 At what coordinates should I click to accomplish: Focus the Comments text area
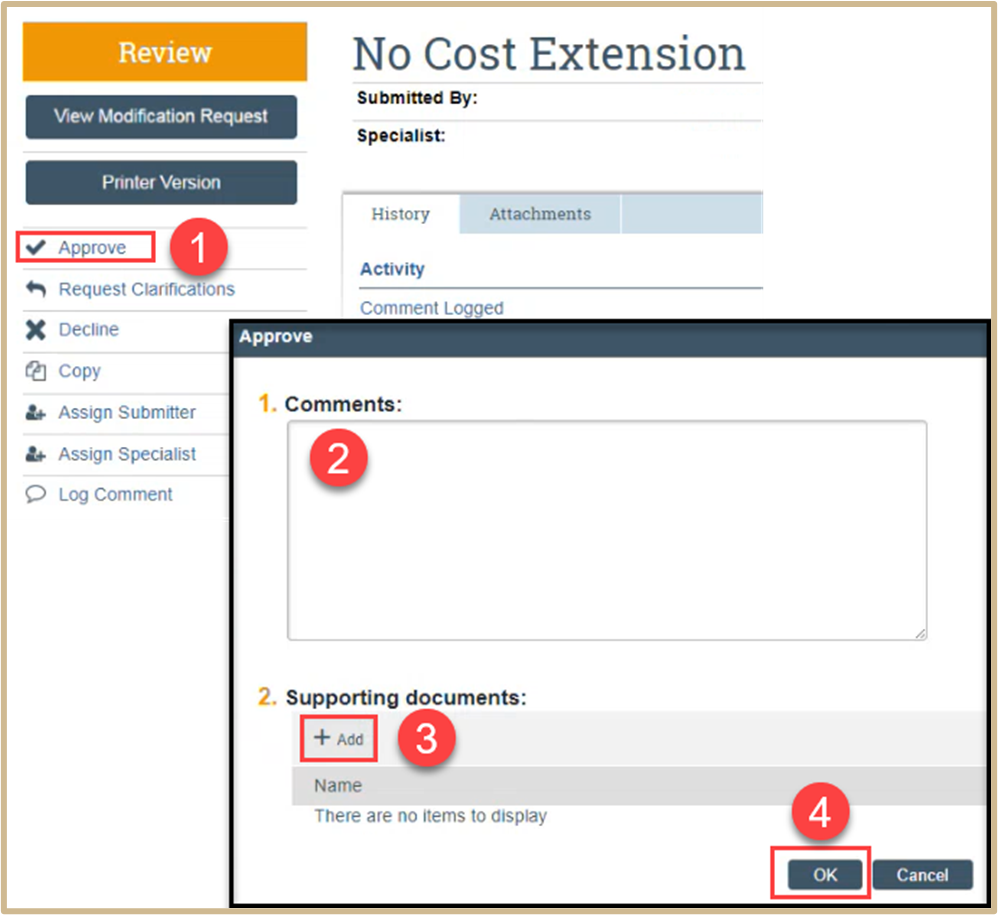pos(607,530)
